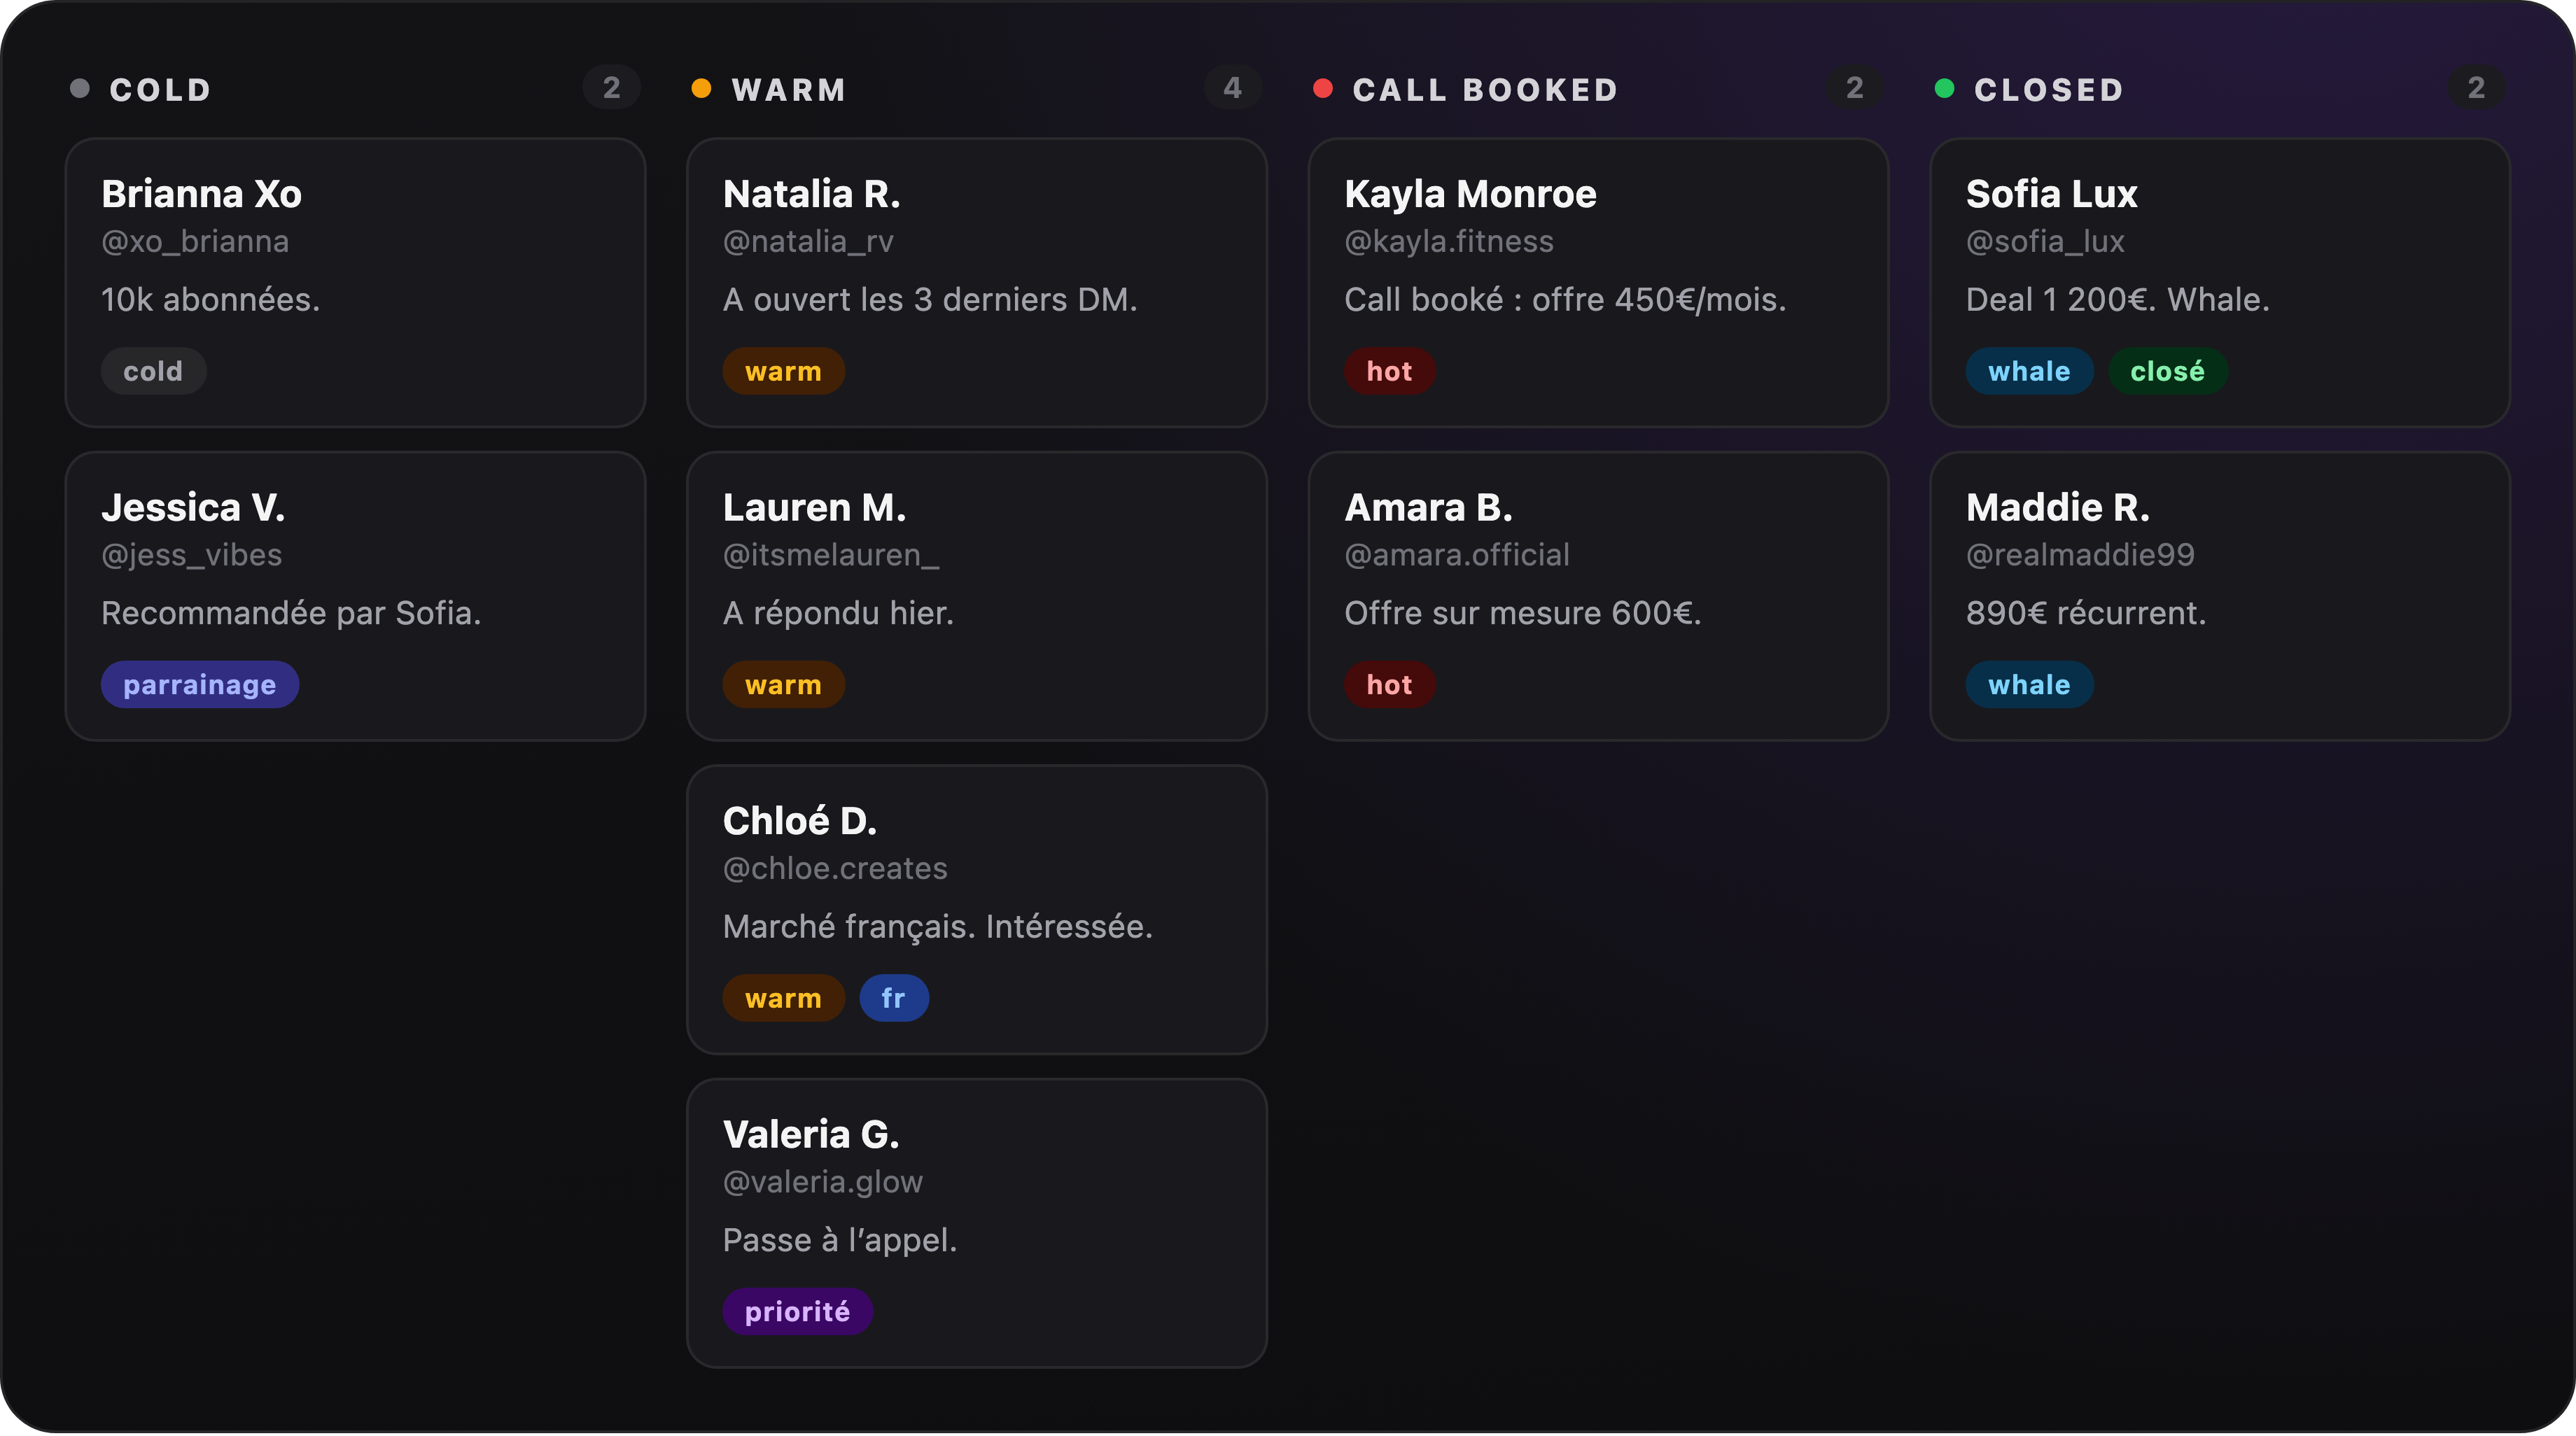Screen dimensions: 2576x1436
Task: Click the Warm column count badge showing 4
Action: [1233, 88]
